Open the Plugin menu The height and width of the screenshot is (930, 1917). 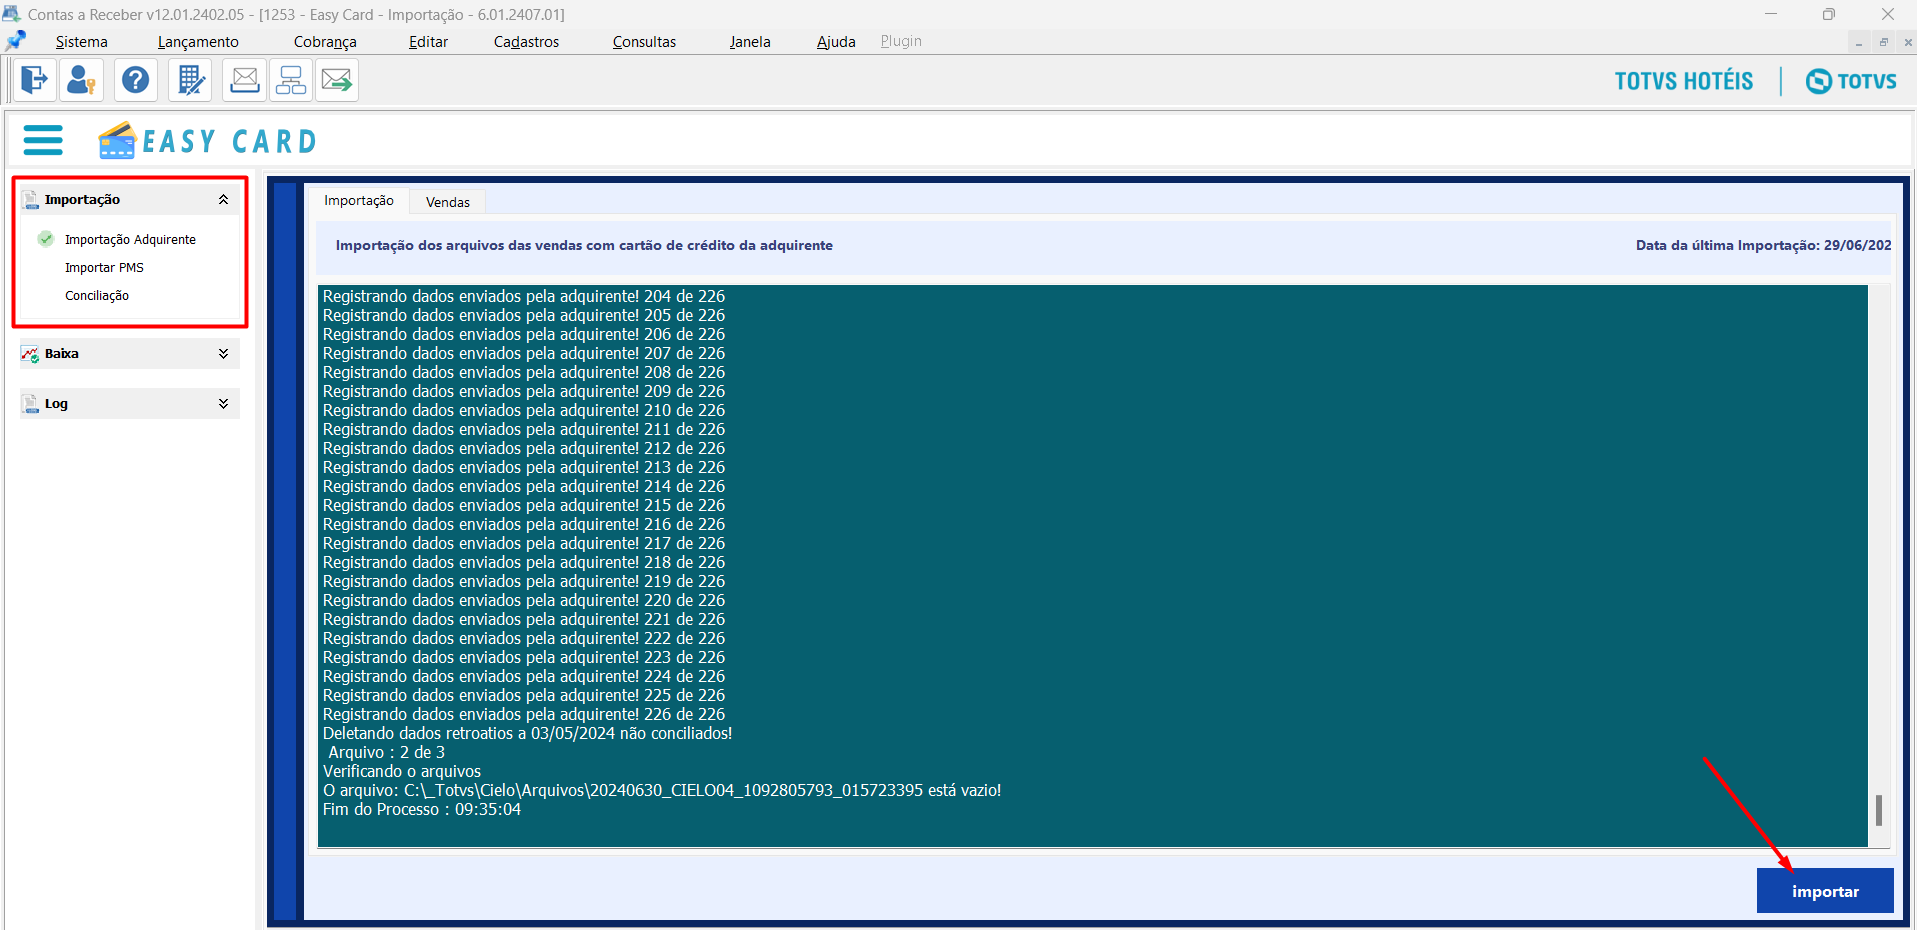(x=901, y=41)
